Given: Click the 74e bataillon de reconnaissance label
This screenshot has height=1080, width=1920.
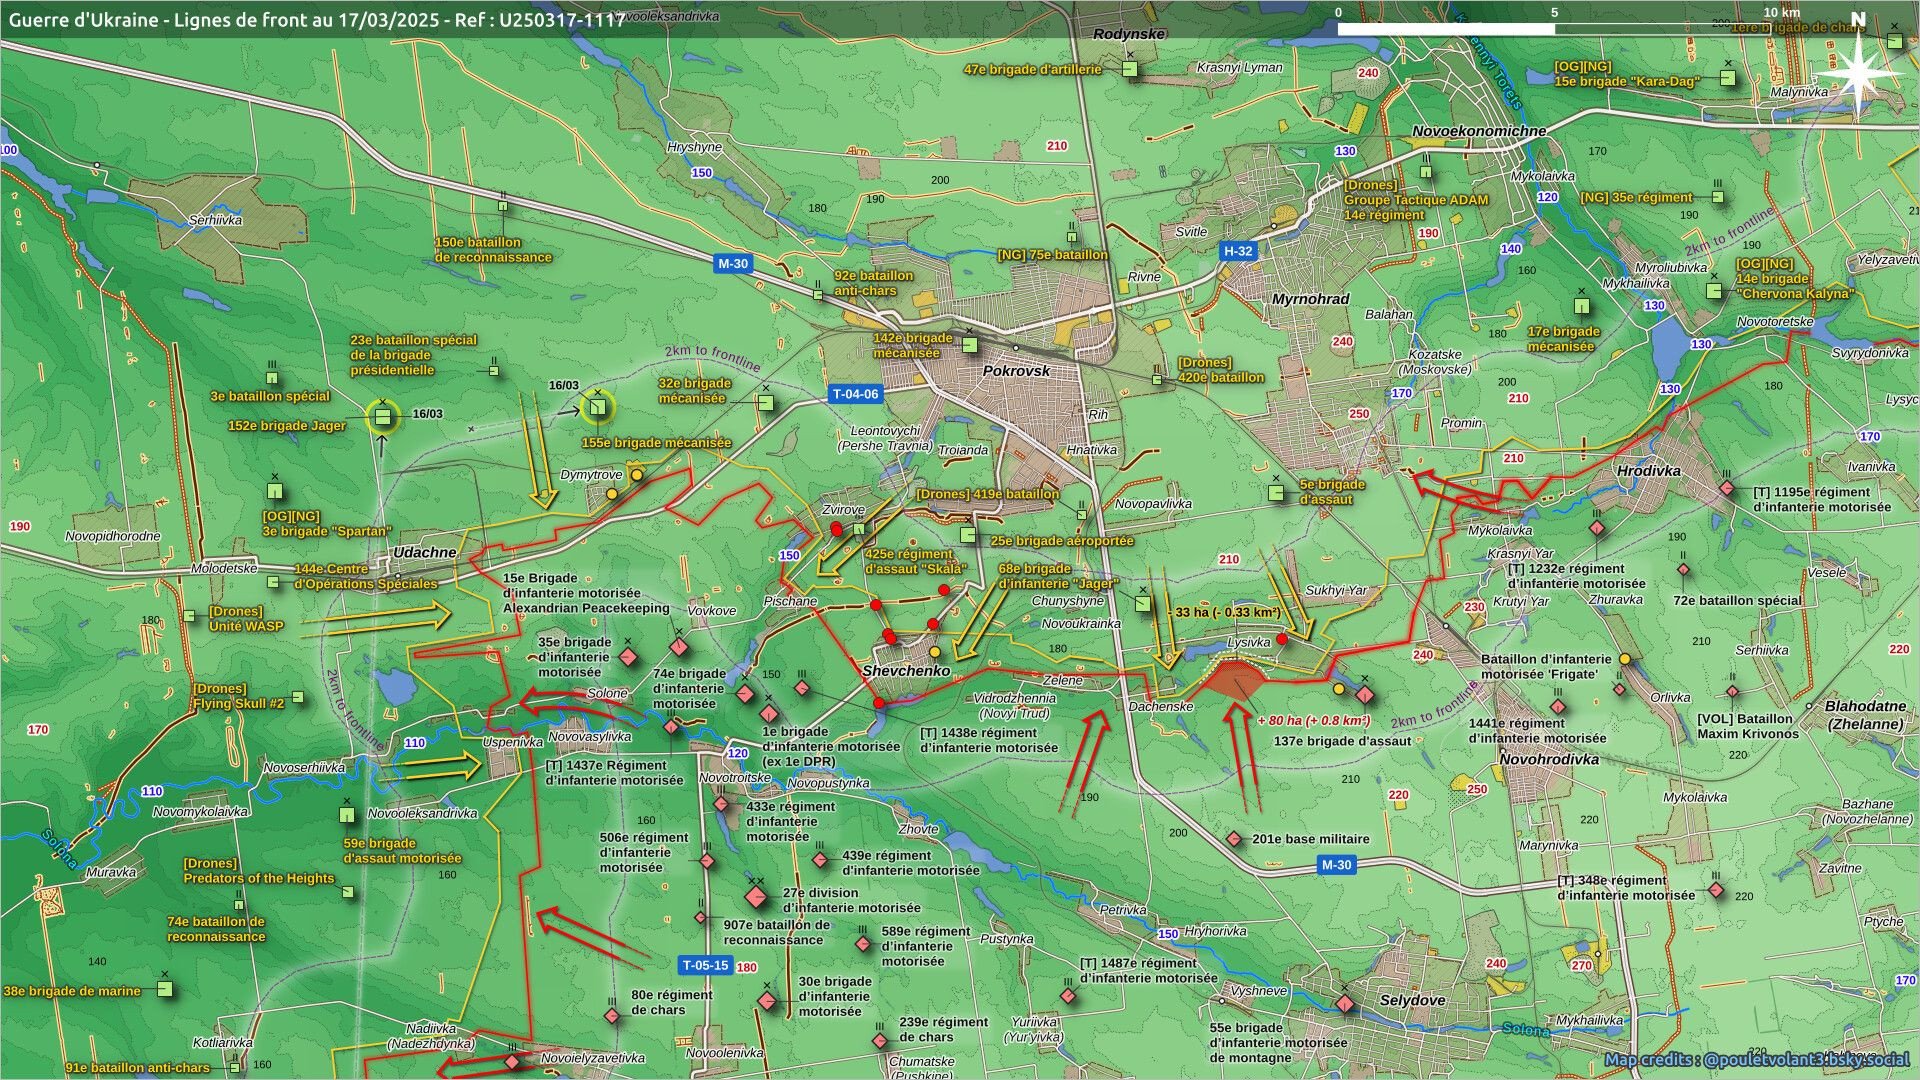Looking at the screenshot, I should coord(216,929).
